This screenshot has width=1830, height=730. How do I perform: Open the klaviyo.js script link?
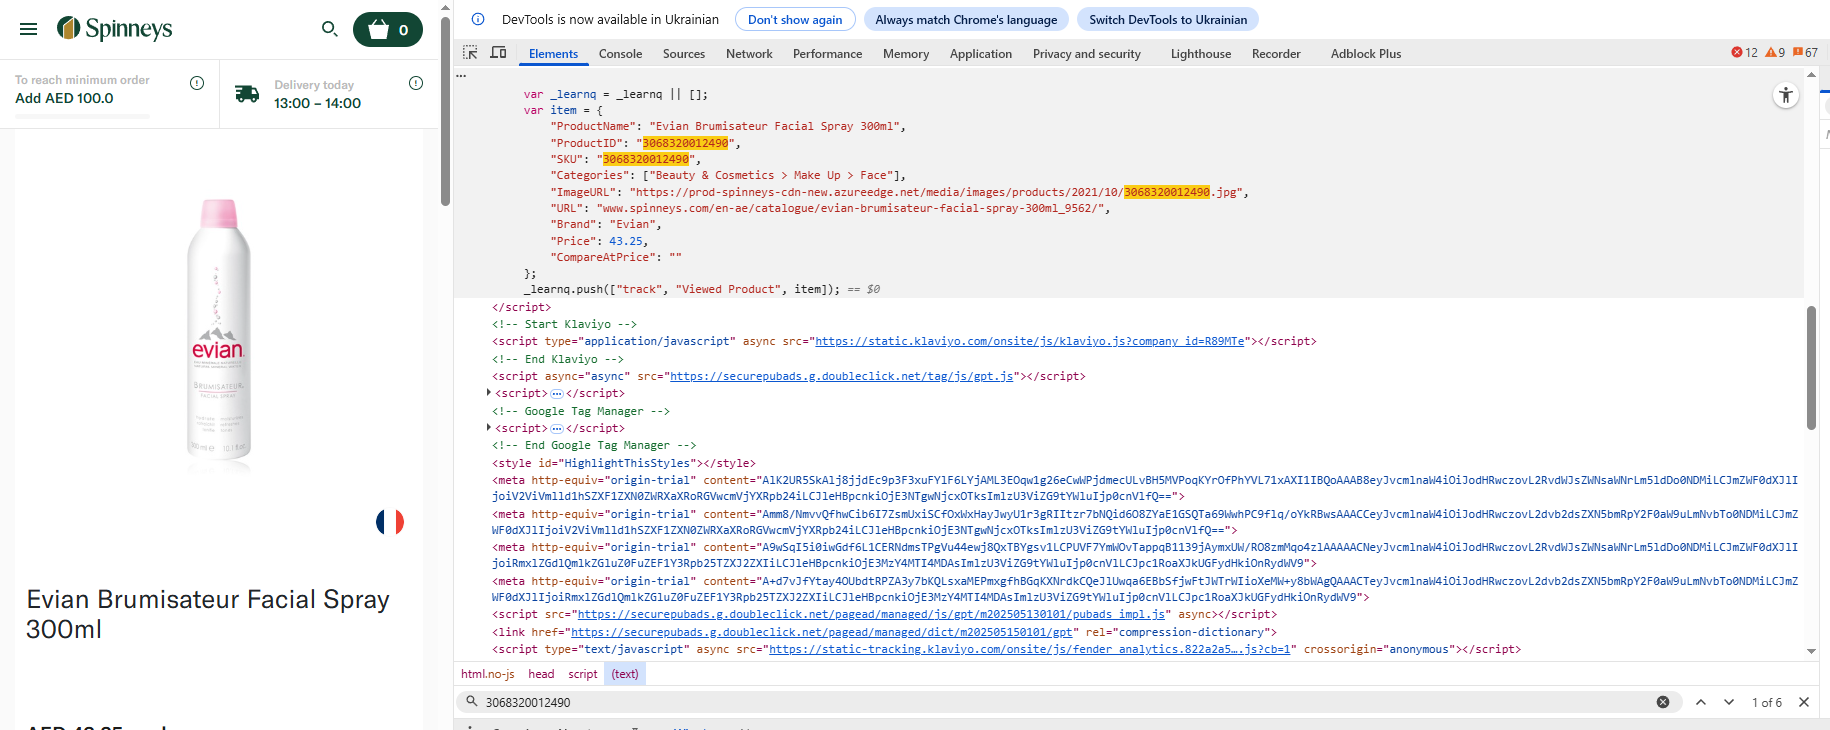(x=1030, y=342)
